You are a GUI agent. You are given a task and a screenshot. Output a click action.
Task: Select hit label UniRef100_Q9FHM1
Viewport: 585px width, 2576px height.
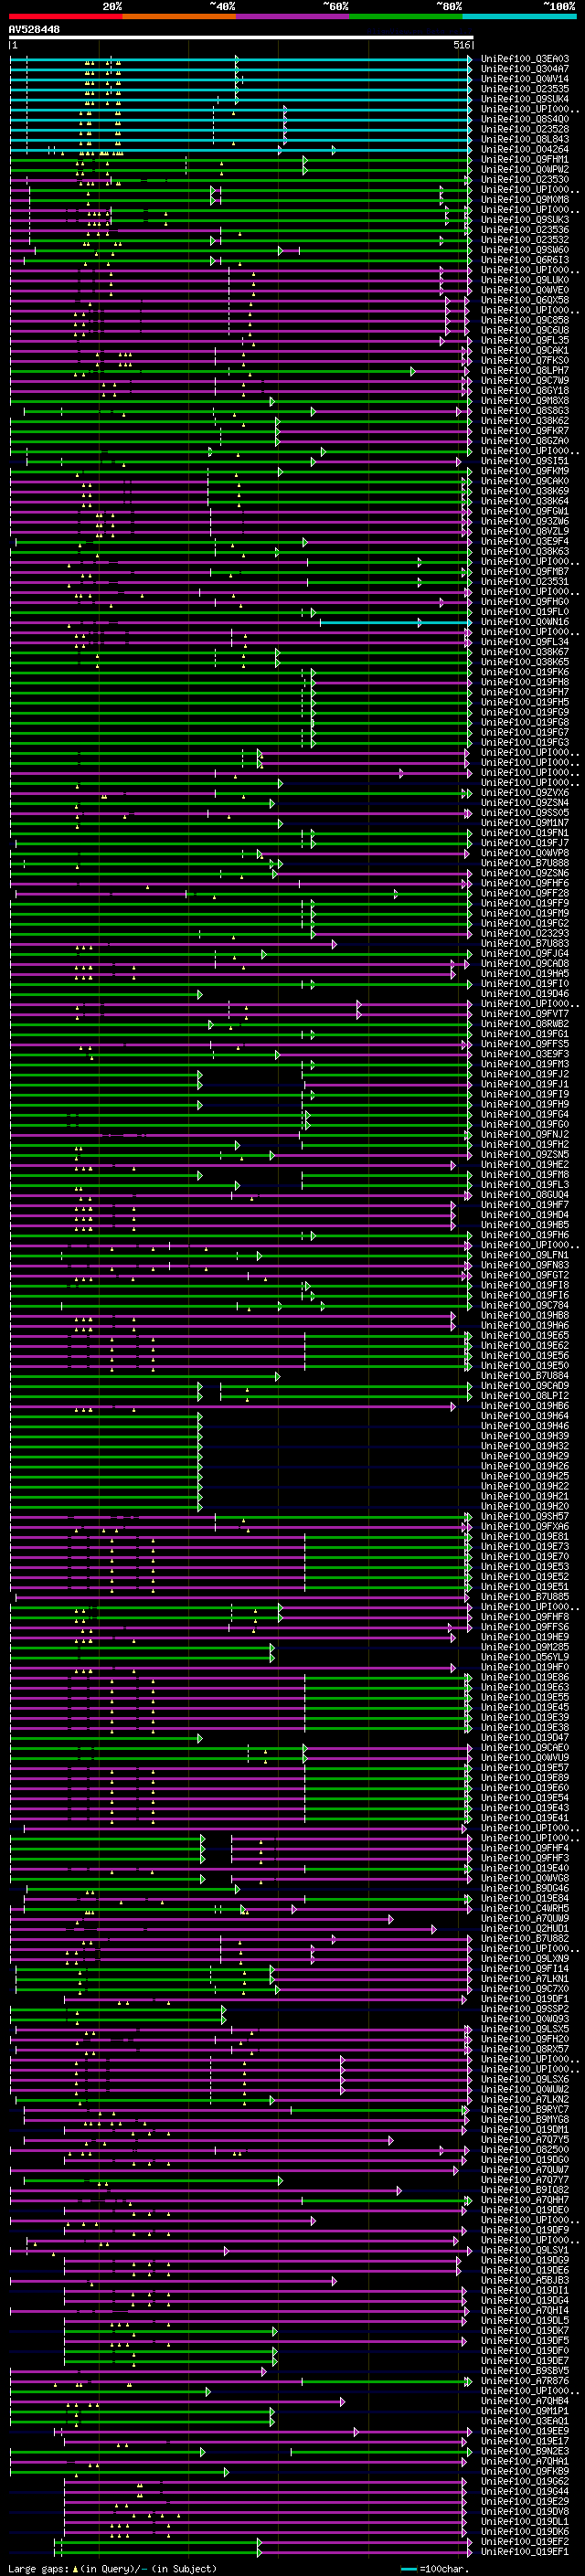pyautogui.click(x=525, y=159)
